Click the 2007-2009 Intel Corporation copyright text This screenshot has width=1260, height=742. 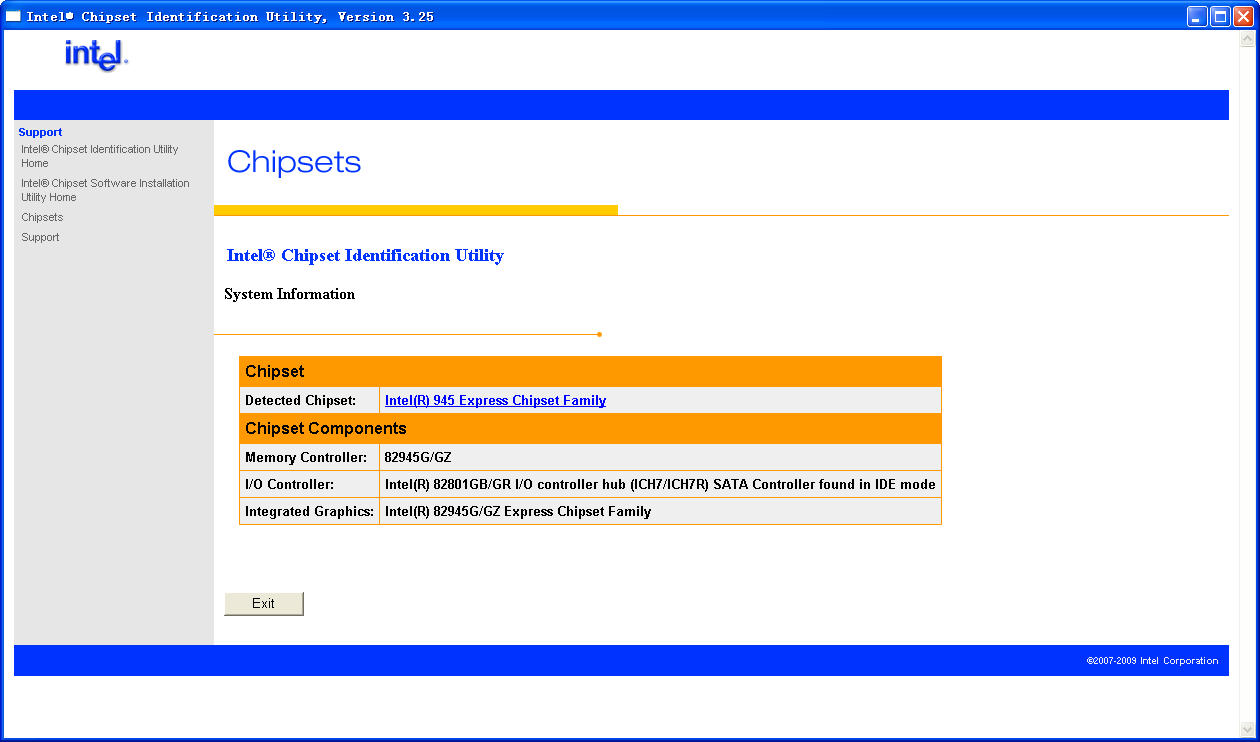(1152, 661)
